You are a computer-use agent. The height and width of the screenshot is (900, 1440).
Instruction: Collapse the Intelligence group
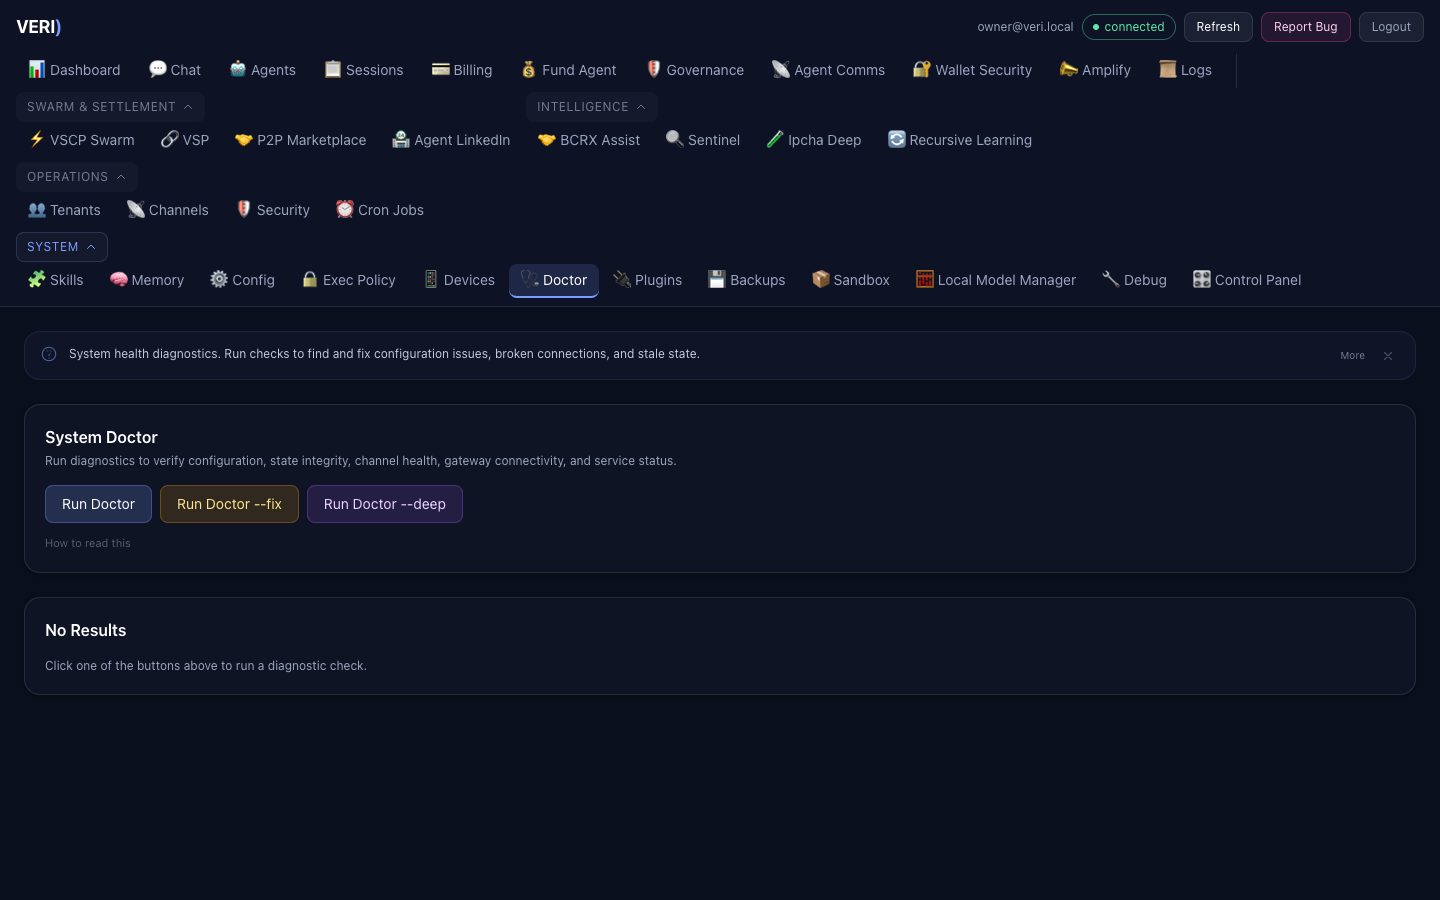(x=591, y=107)
